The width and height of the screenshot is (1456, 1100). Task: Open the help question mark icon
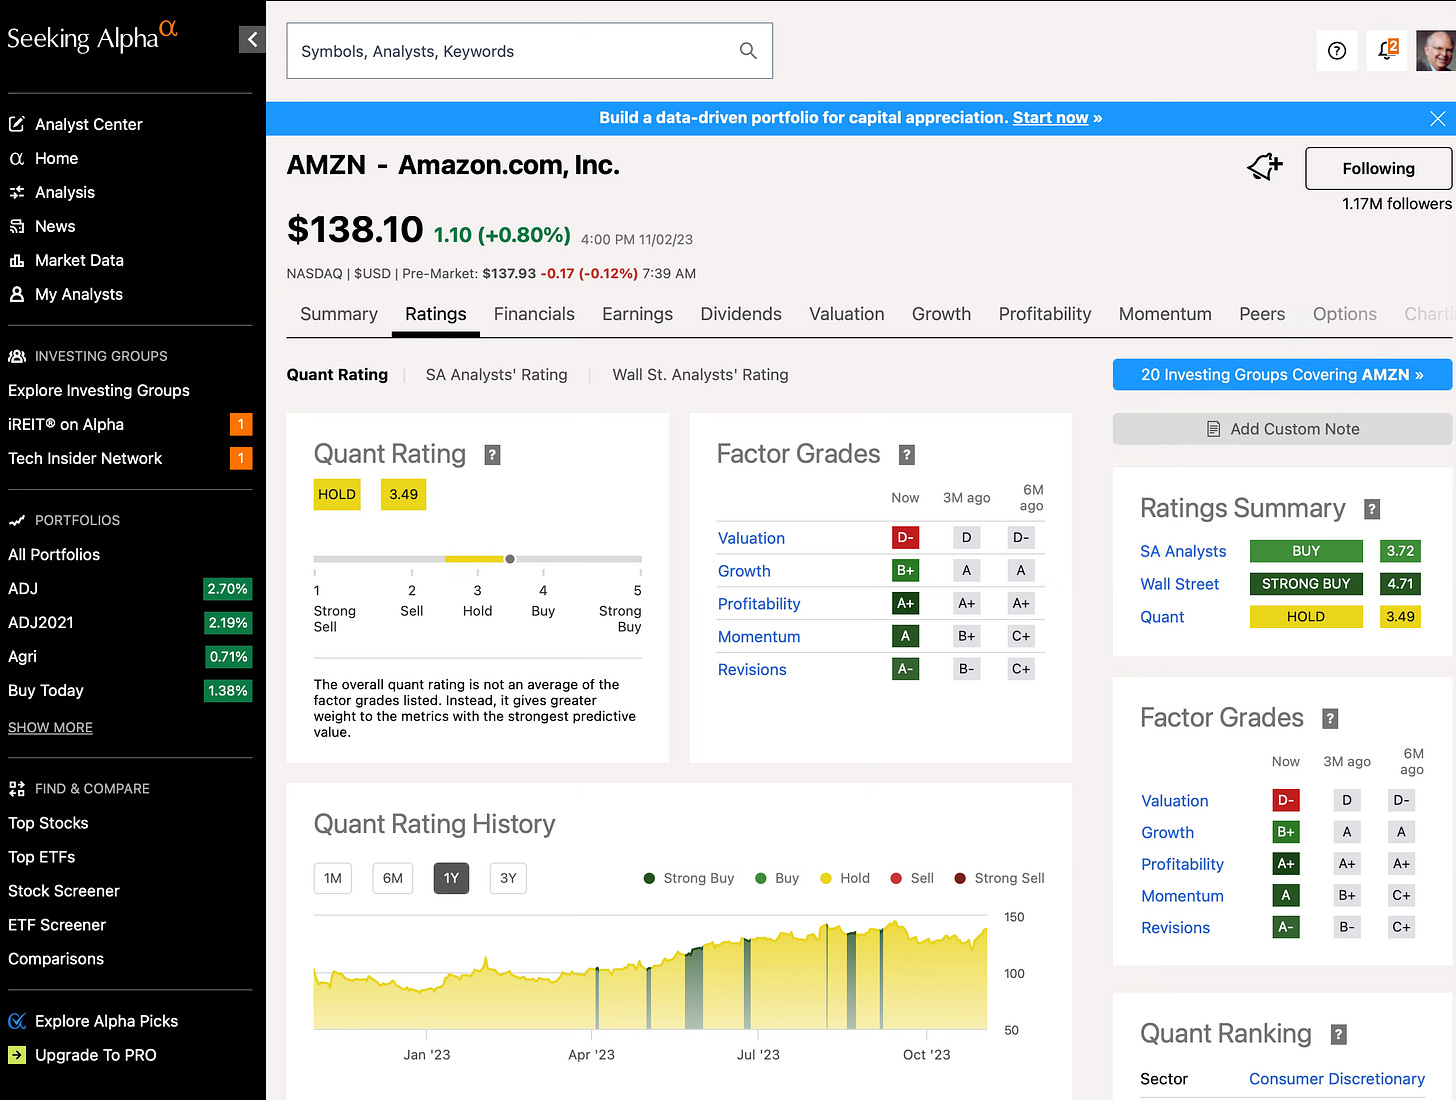click(1337, 51)
